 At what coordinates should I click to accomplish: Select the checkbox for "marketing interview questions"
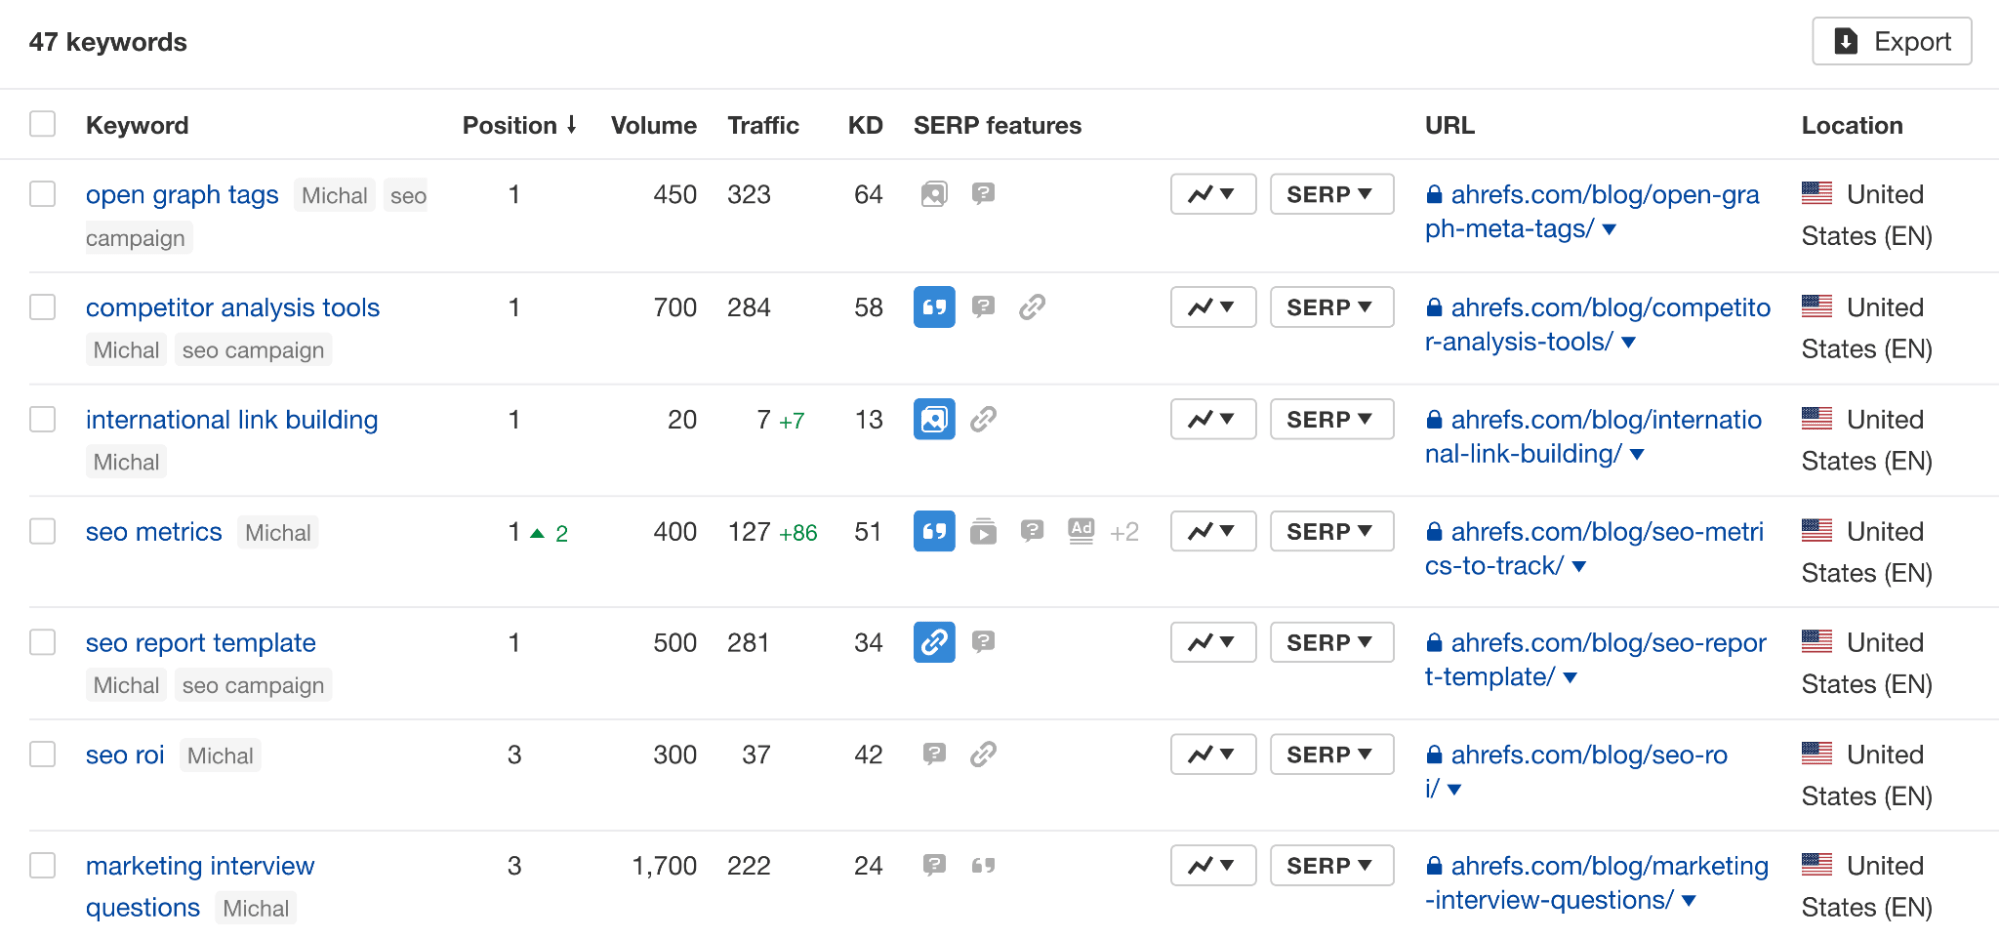coord(42,864)
